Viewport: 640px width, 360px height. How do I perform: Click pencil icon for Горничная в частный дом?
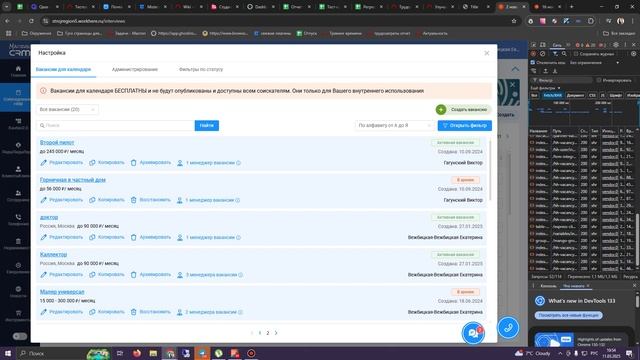pos(44,200)
